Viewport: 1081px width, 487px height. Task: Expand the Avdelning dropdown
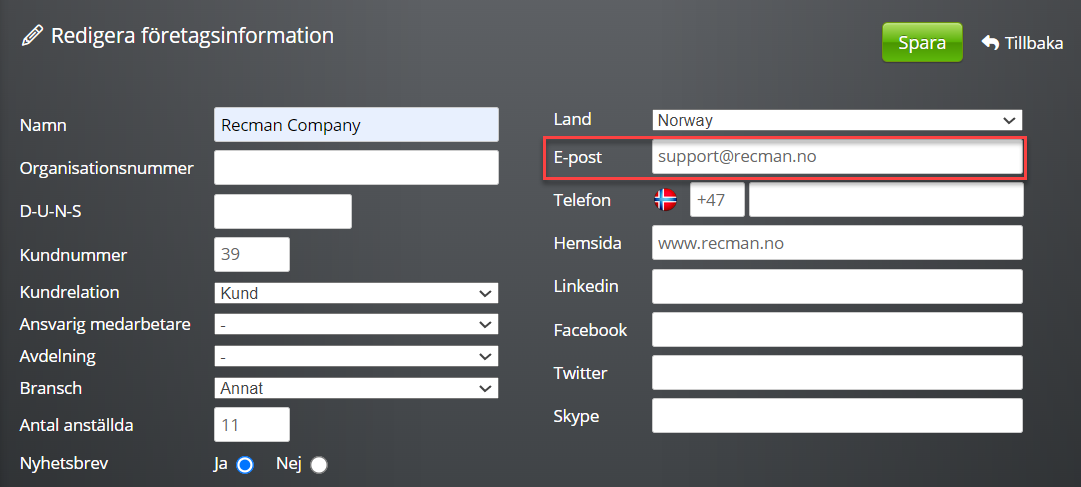[356, 356]
